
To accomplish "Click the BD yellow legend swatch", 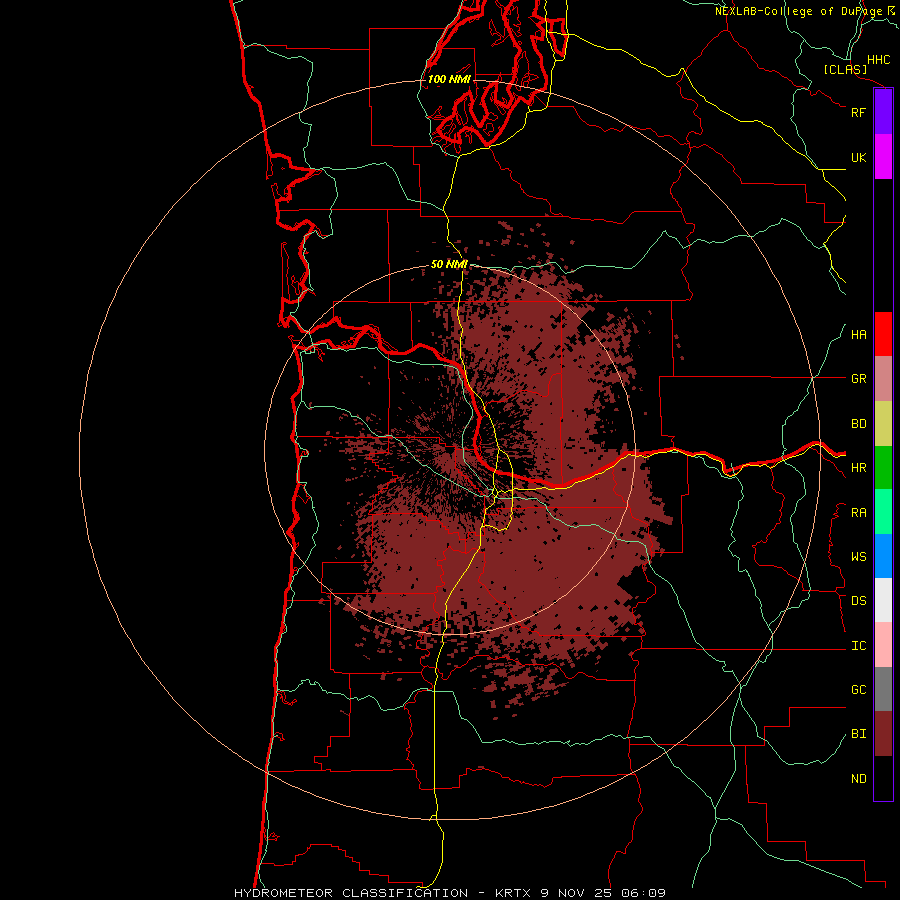I will point(883,424).
